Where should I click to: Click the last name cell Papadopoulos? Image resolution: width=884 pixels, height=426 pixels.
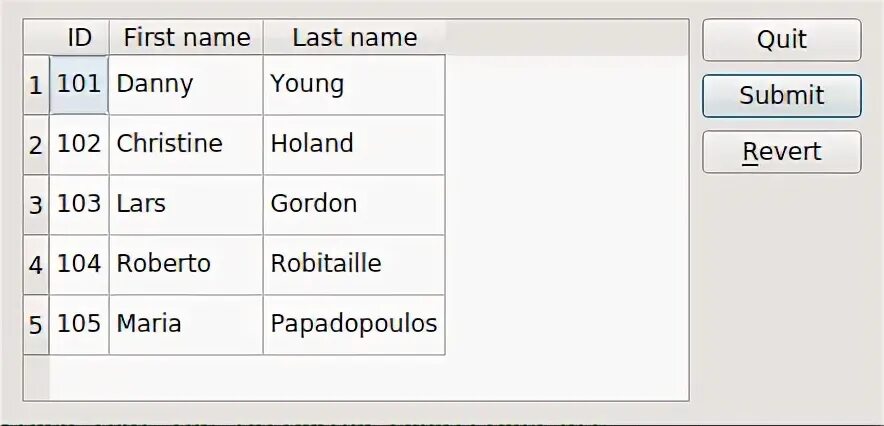coord(354,324)
